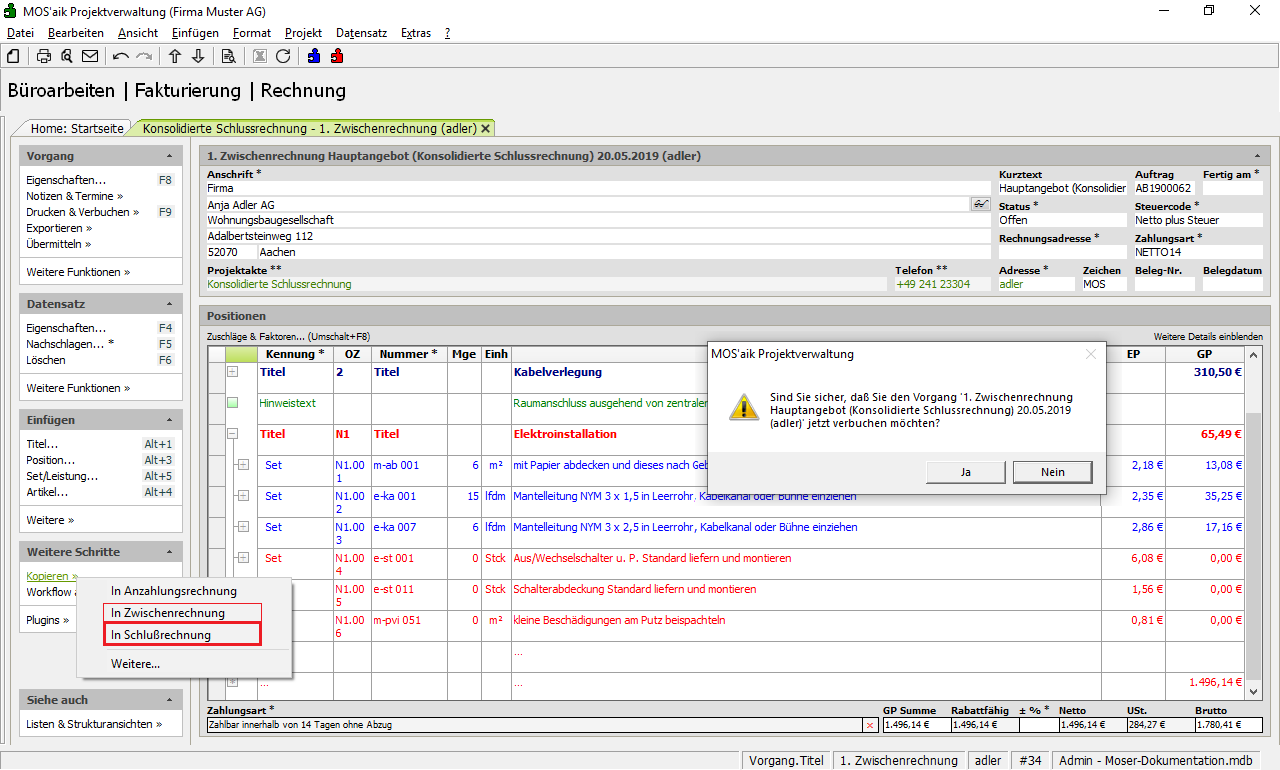Image resolution: width=1280 pixels, height=770 pixels.
Task: Click the undo arrow icon
Action: click(x=121, y=56)
